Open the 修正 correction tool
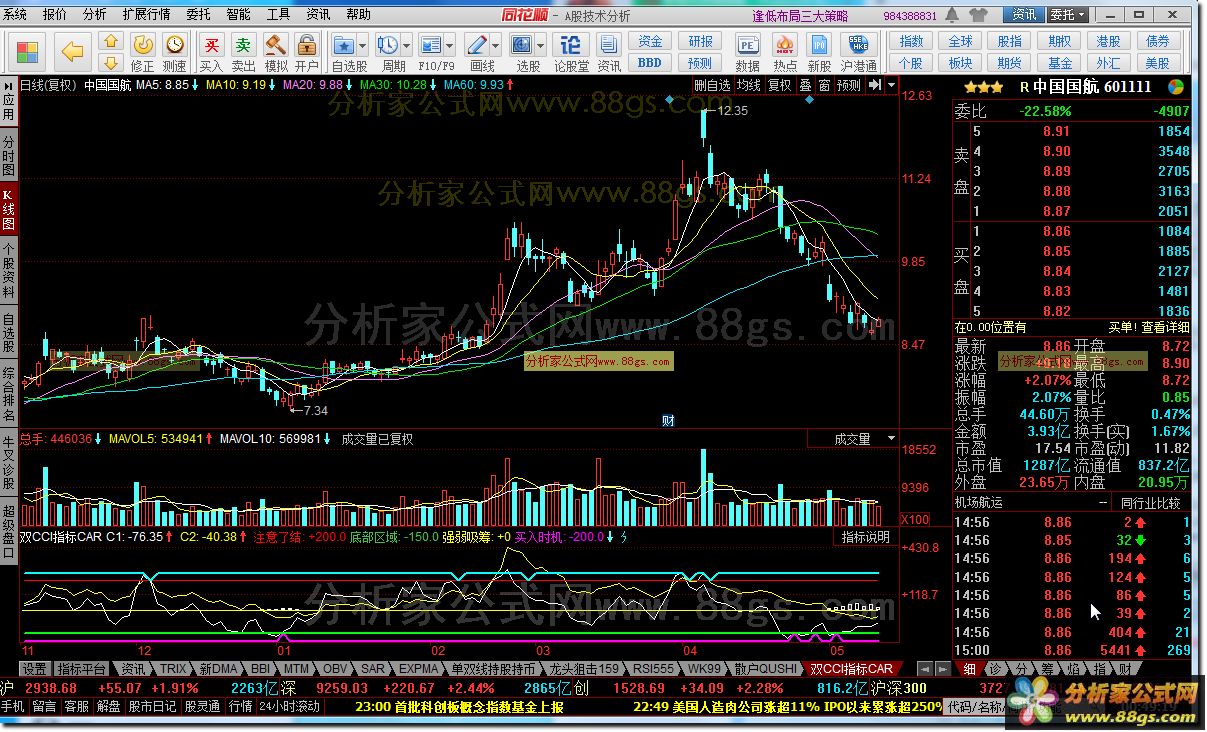Image resolution: width=1207 pixels, height=732 pixels. coord(143,52)
